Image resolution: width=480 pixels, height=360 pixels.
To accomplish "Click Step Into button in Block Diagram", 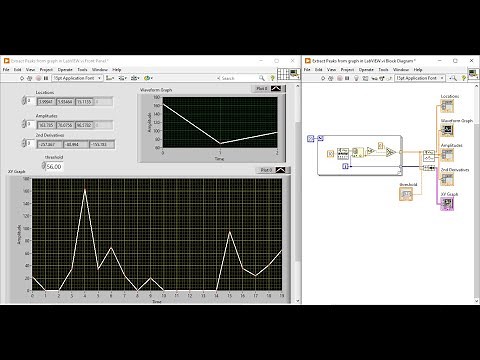I will (374, 78).
